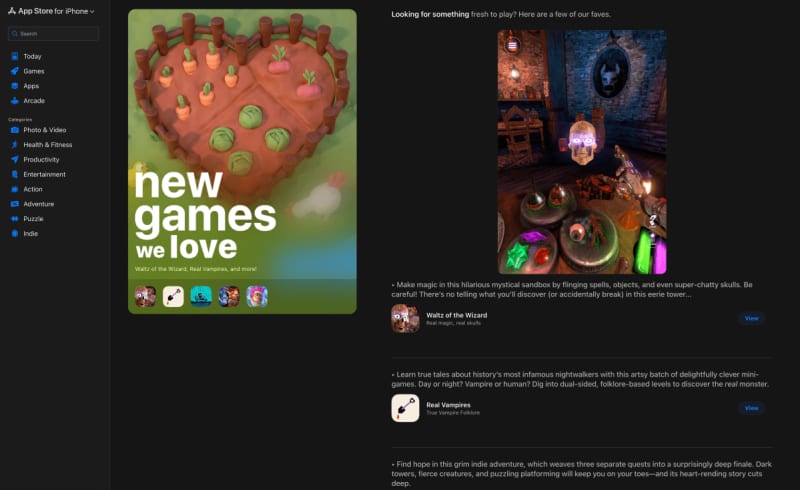Image resolution: width=800 pixels, height=490 pixels.
Task: Click the Real Vampires shovel app icon
Action: point(405,408)
